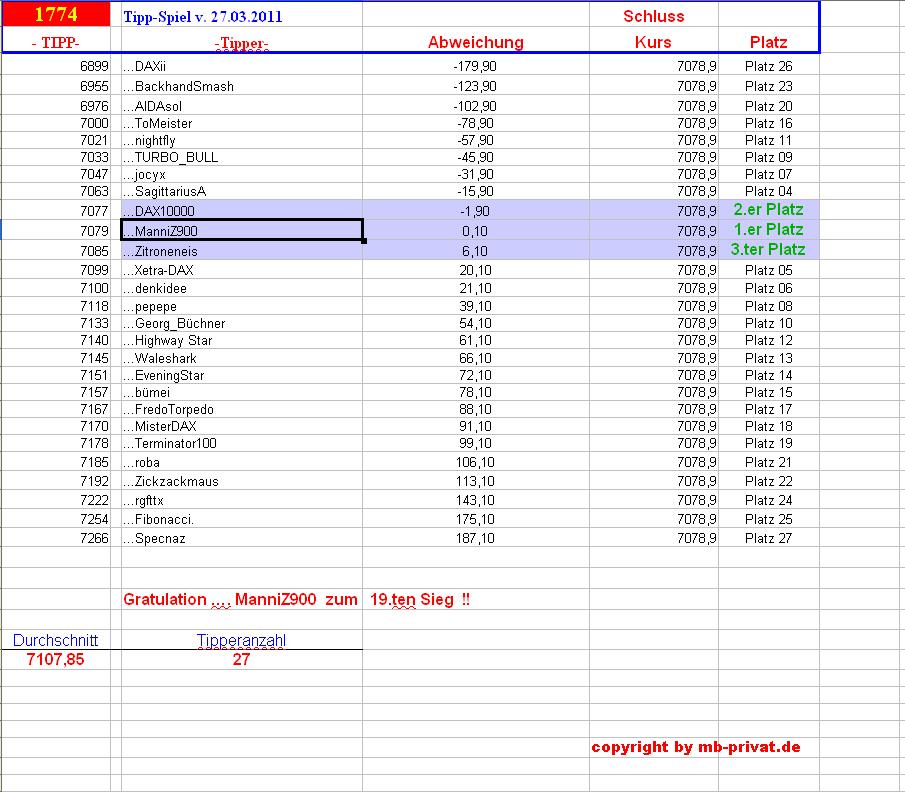Click the Platz 27 cell
The width and height of the screenshot is (905, 792).
pyautogui.click(x=768, y=538)
